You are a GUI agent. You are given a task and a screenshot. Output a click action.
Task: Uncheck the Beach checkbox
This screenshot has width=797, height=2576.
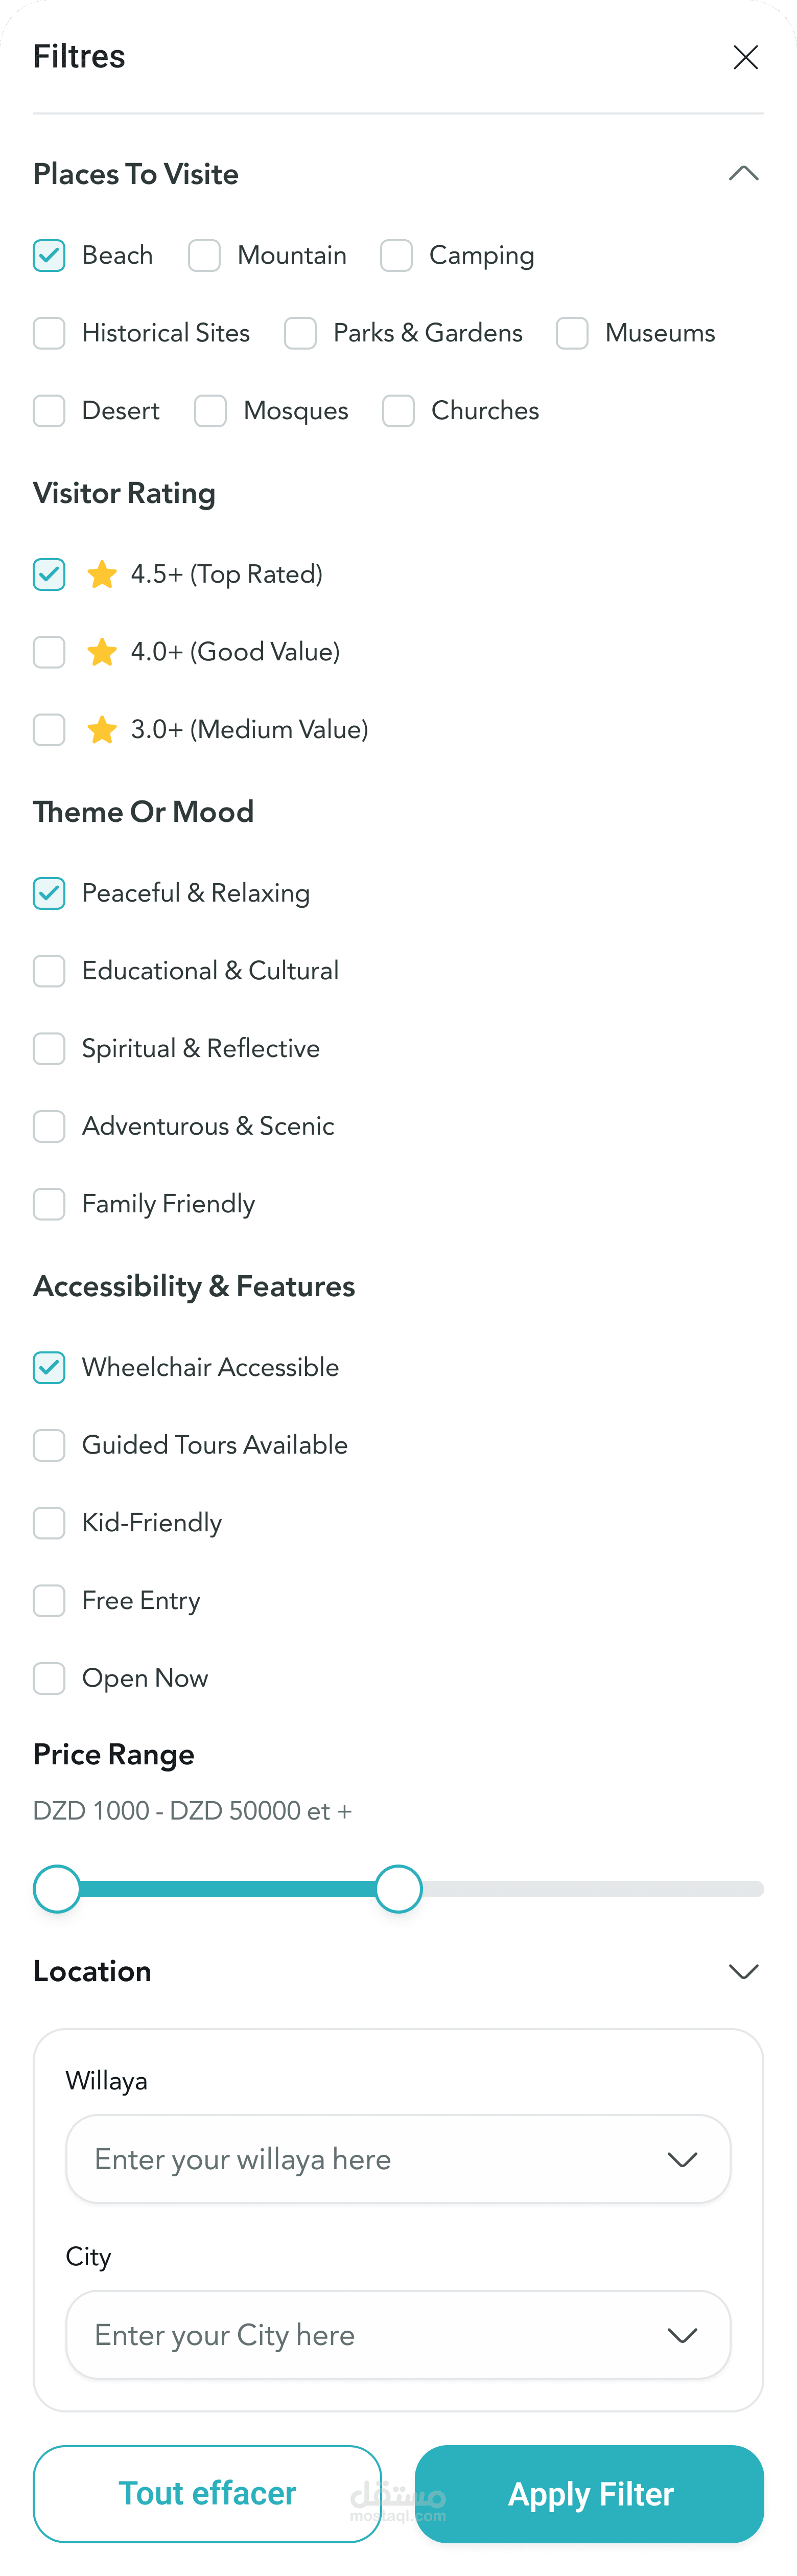tap(49, 255)
